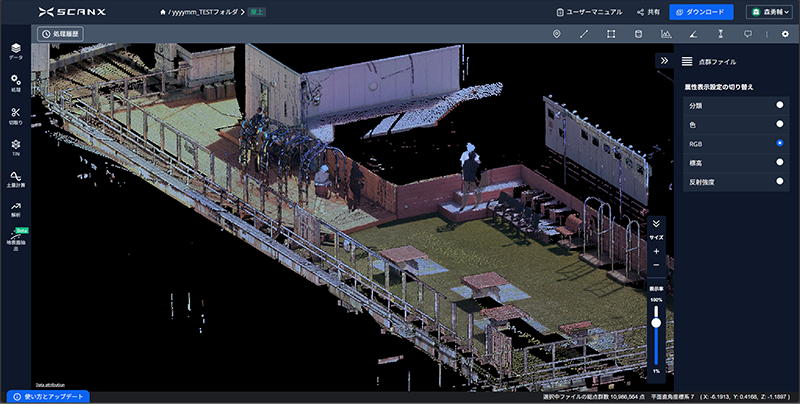Collapse the サイズ point size control chevron
Viewport: 800px width, 404px height.
click(x=656, y=224)
